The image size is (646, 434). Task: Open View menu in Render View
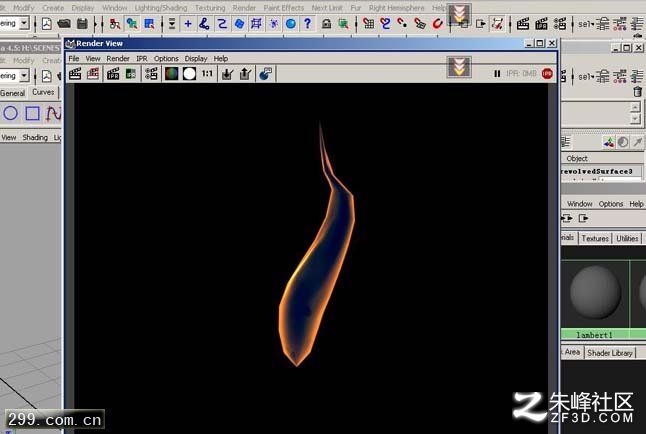[x=93, y=59]
